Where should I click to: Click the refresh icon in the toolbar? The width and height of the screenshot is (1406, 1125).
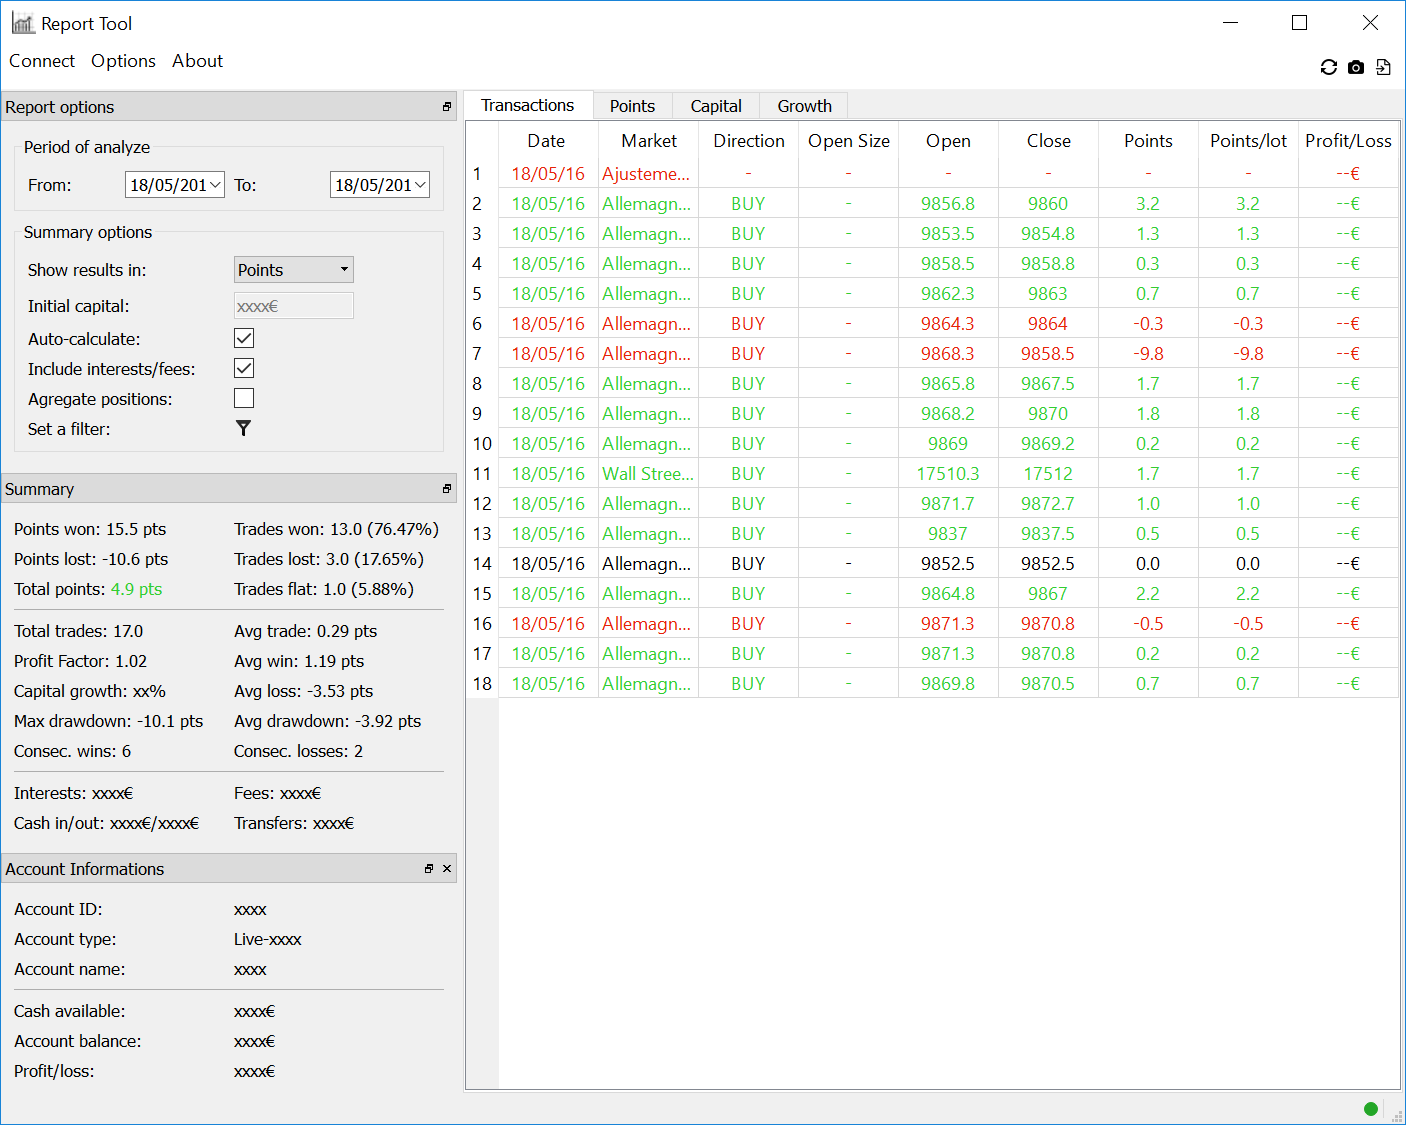1328,67
